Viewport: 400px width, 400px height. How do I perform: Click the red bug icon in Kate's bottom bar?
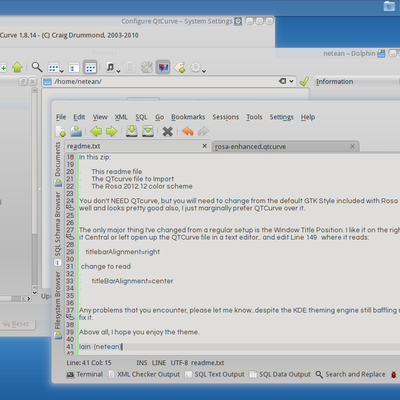point(394,374)
